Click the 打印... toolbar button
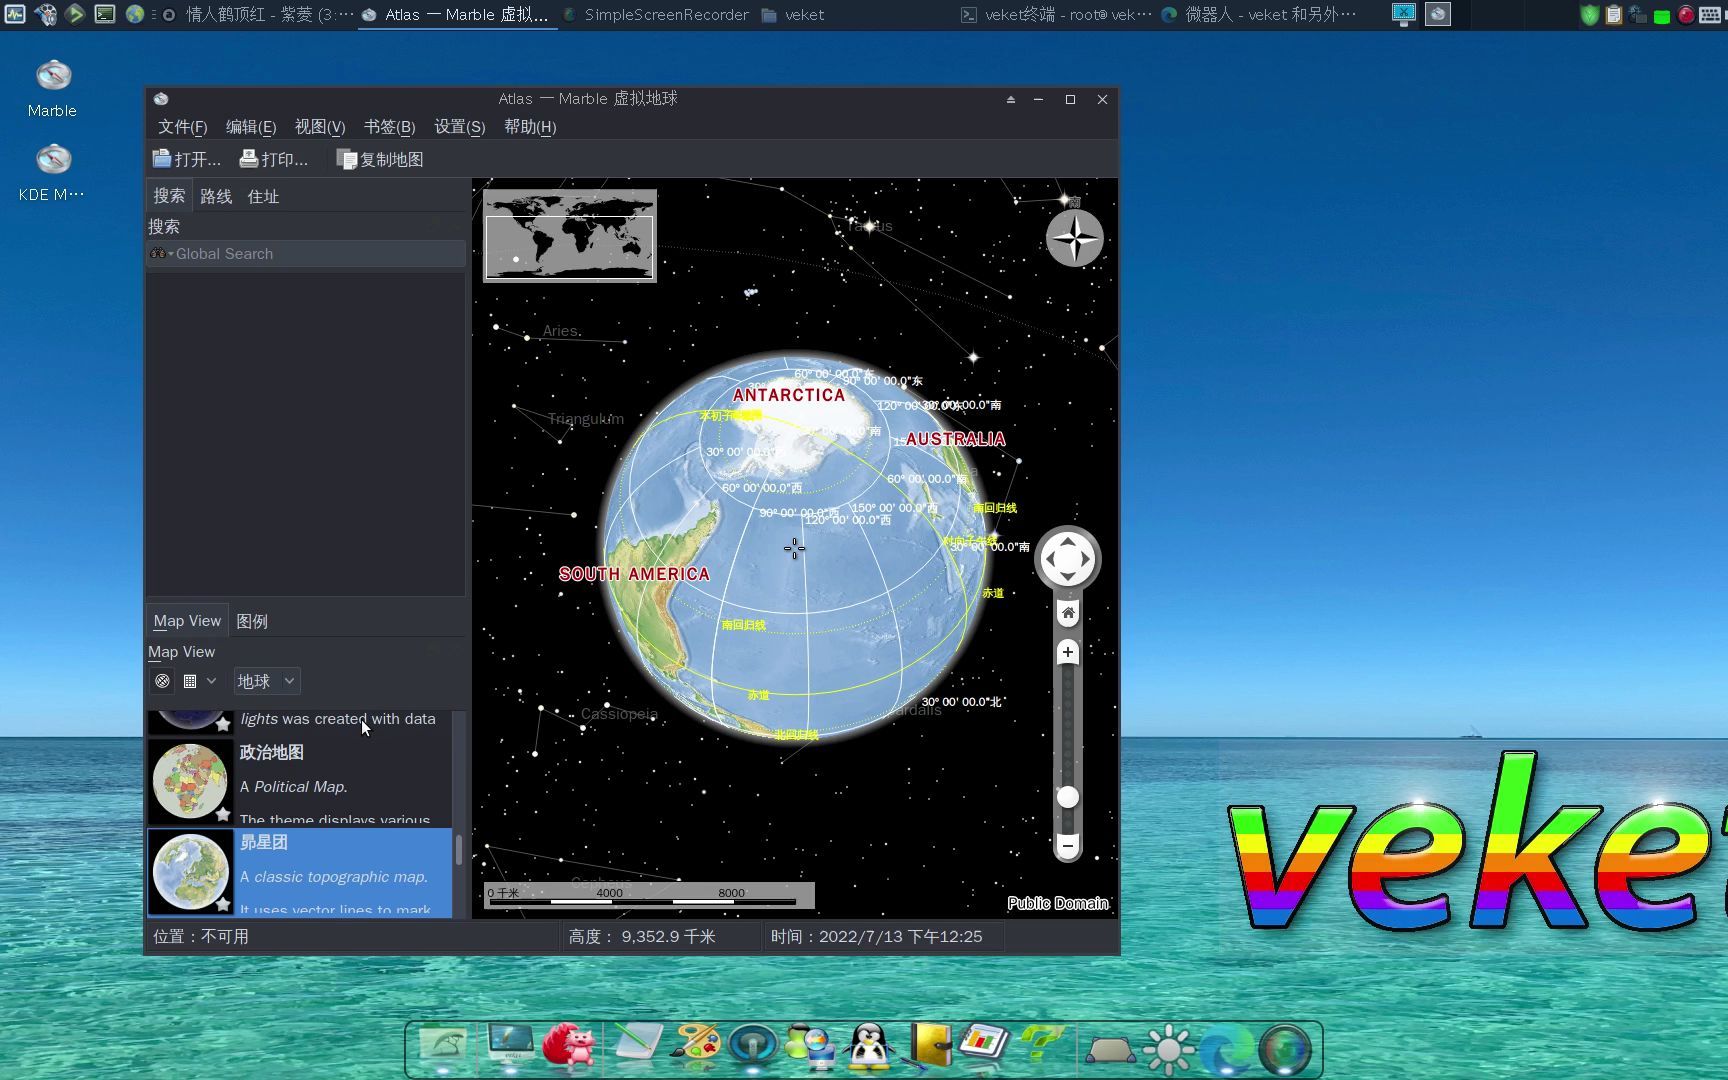 click(273, 159)
